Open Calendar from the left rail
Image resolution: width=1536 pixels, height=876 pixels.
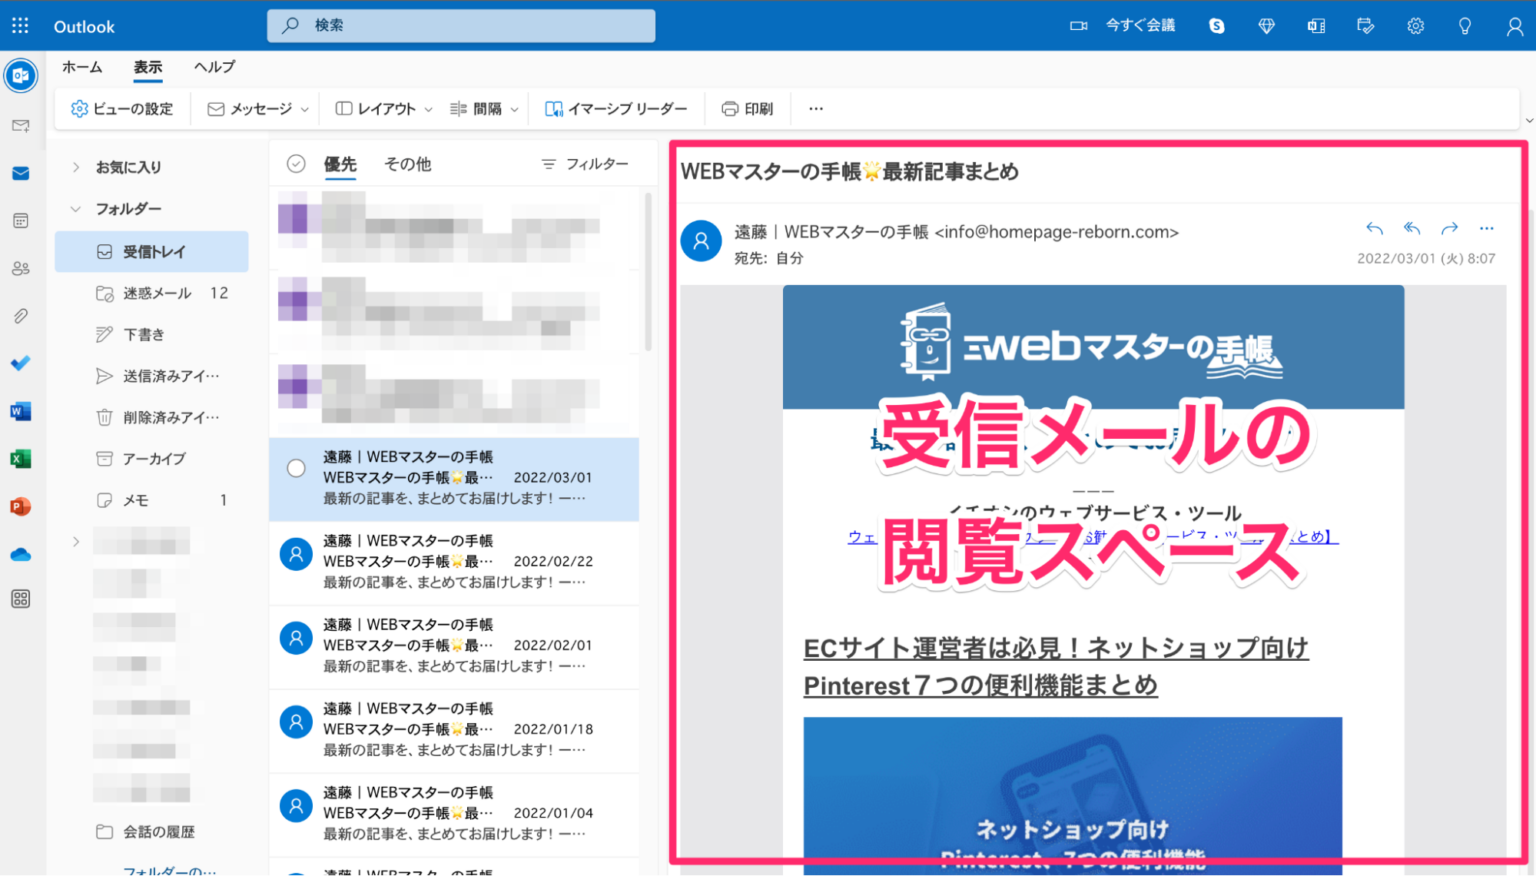point(20,221)
